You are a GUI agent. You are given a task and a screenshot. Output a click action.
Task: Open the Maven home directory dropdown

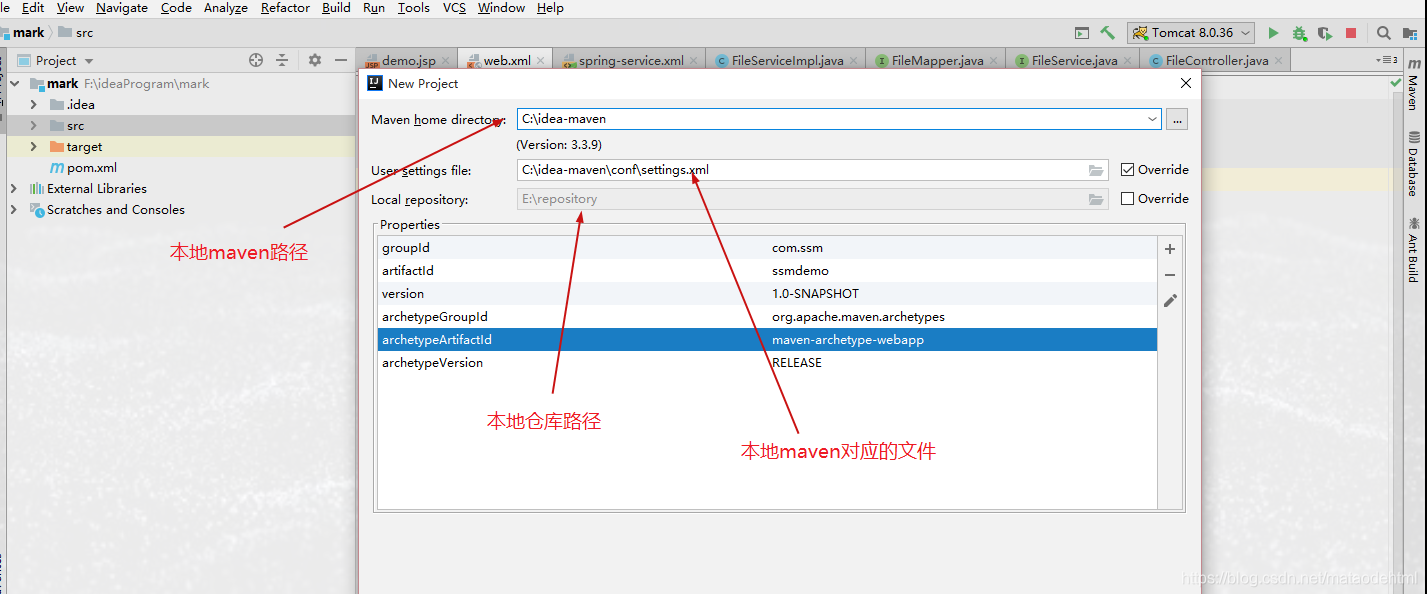coord(1153,119)
